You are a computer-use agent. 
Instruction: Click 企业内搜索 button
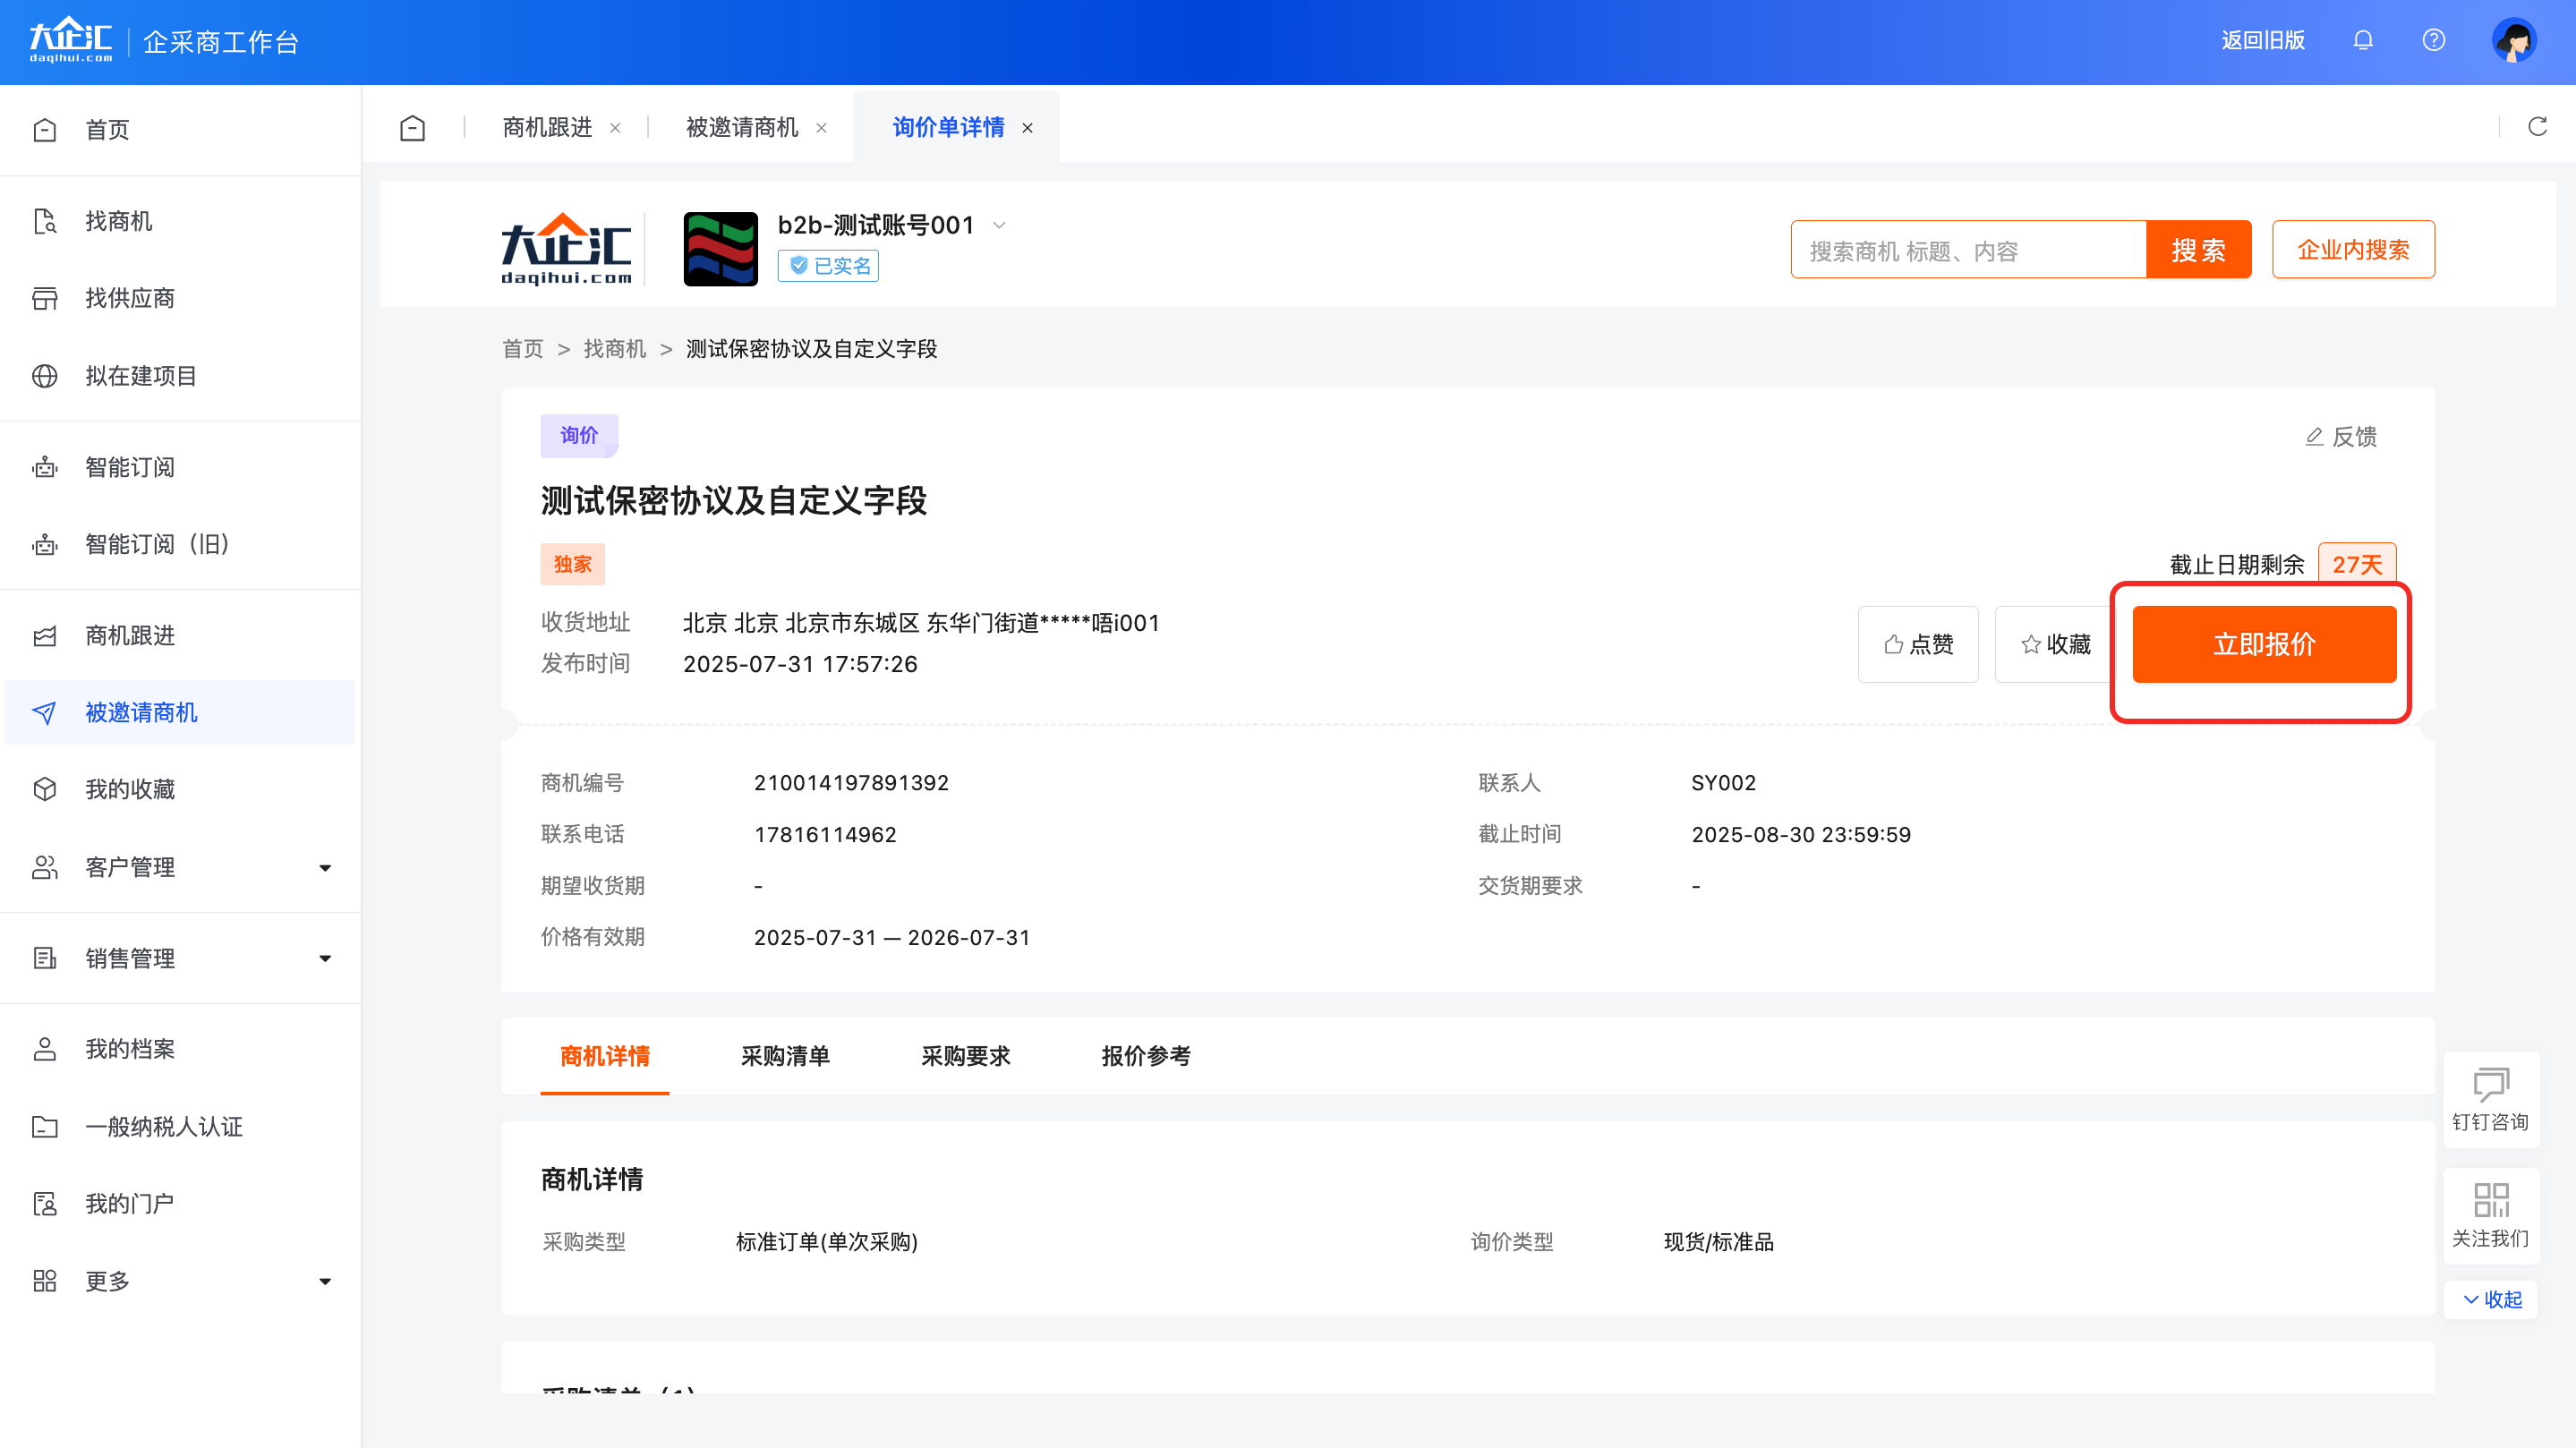click(2353, 250)
